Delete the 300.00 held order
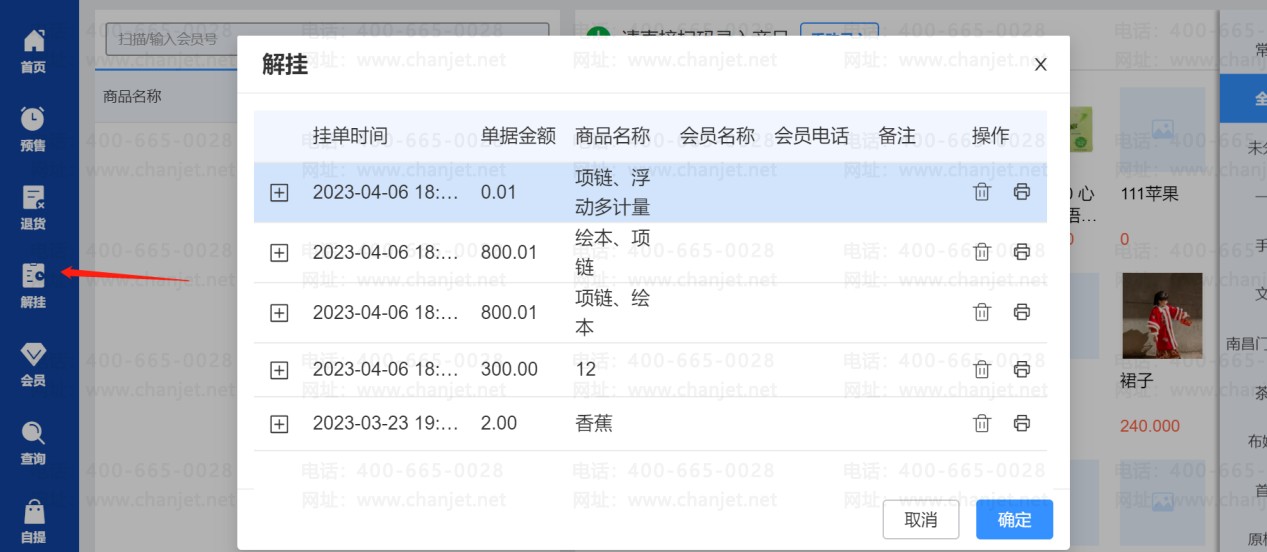The image size is (1267, 552). tap(982, 369)
